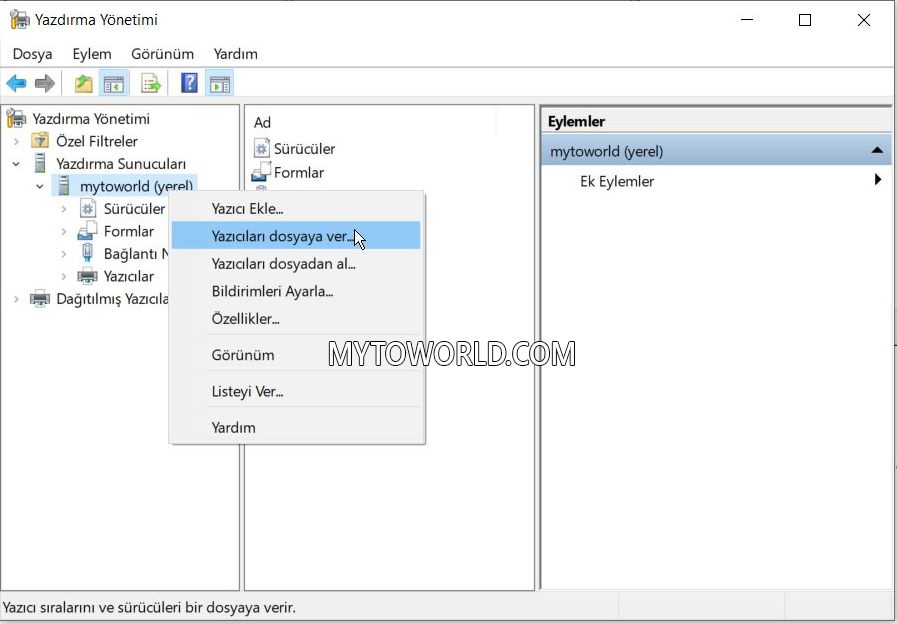Collapse the mytoworld (yerel) actions section
This screenshot has height=624, width=897.
click(877, 151)
